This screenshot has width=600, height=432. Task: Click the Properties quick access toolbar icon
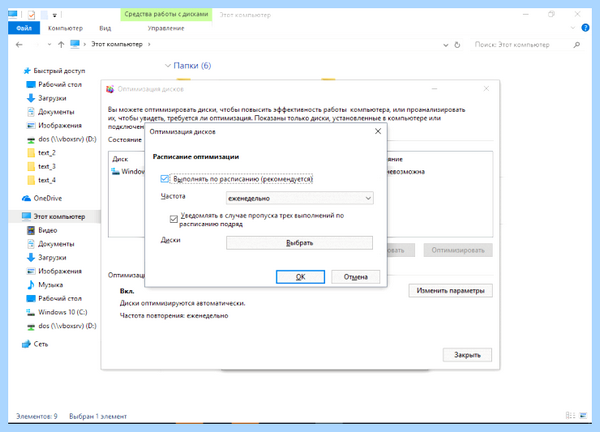[x=32, y=15]
